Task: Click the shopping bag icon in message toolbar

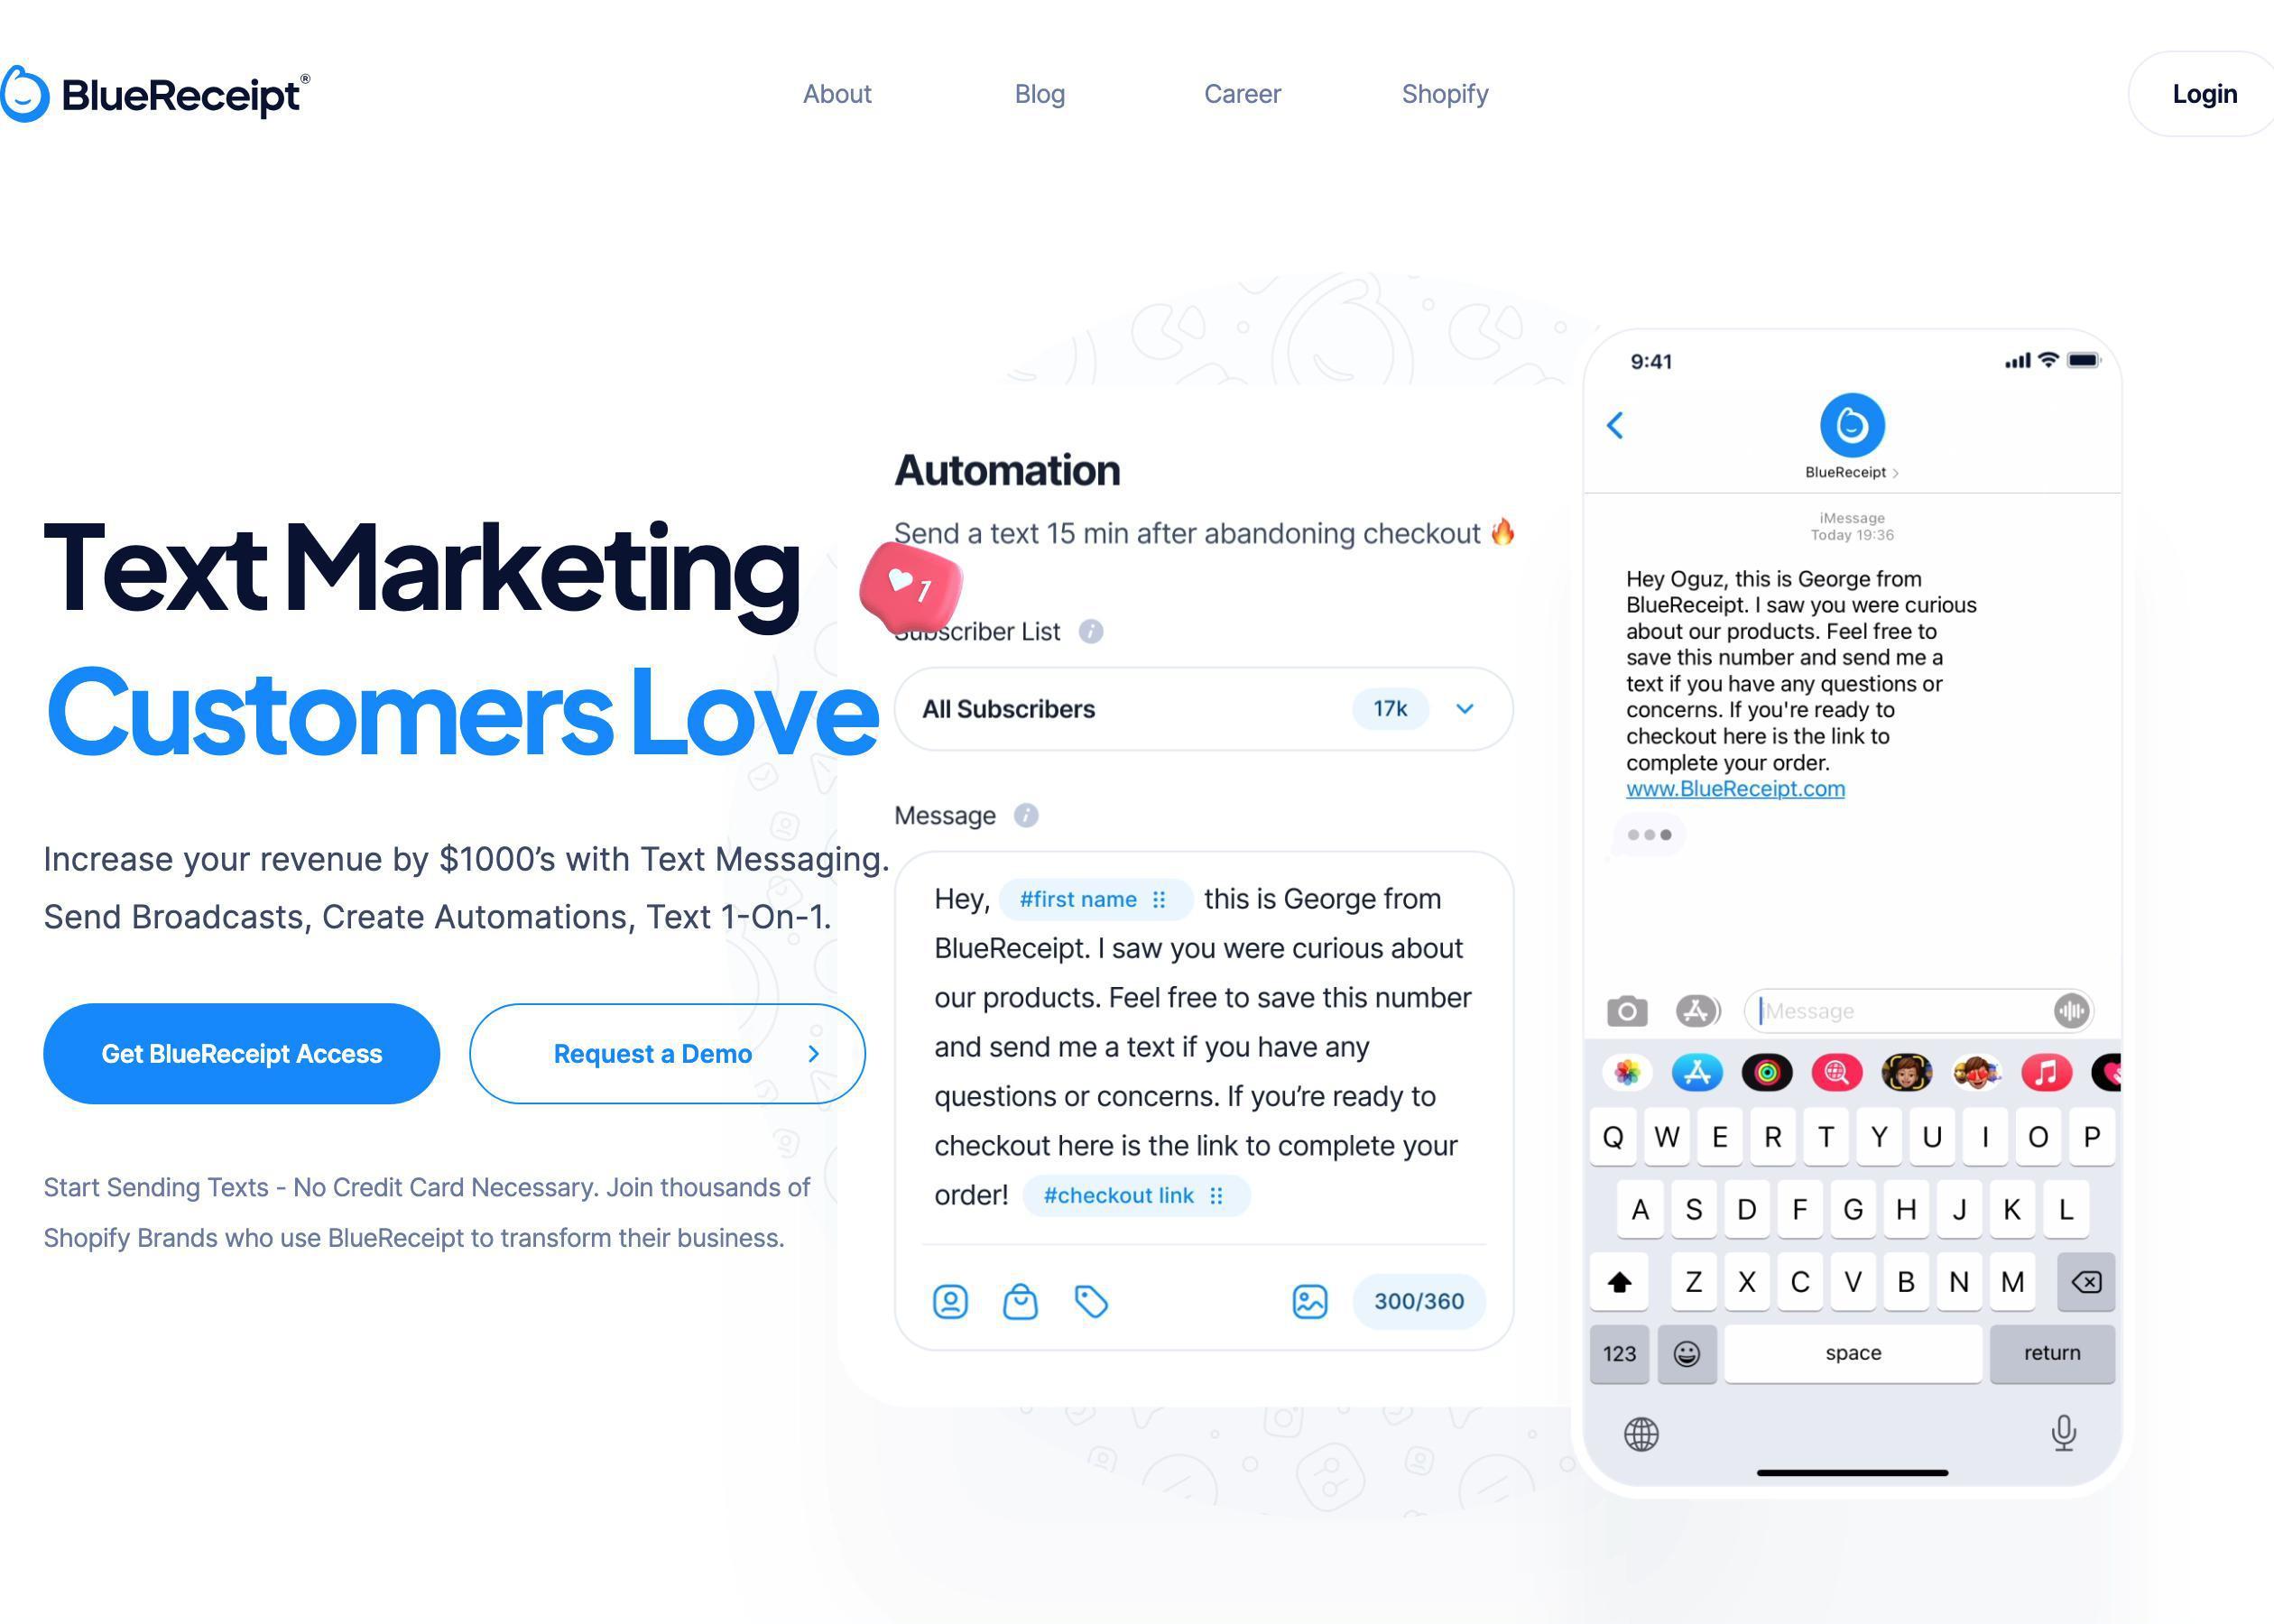Action: coord(1020,1301)
